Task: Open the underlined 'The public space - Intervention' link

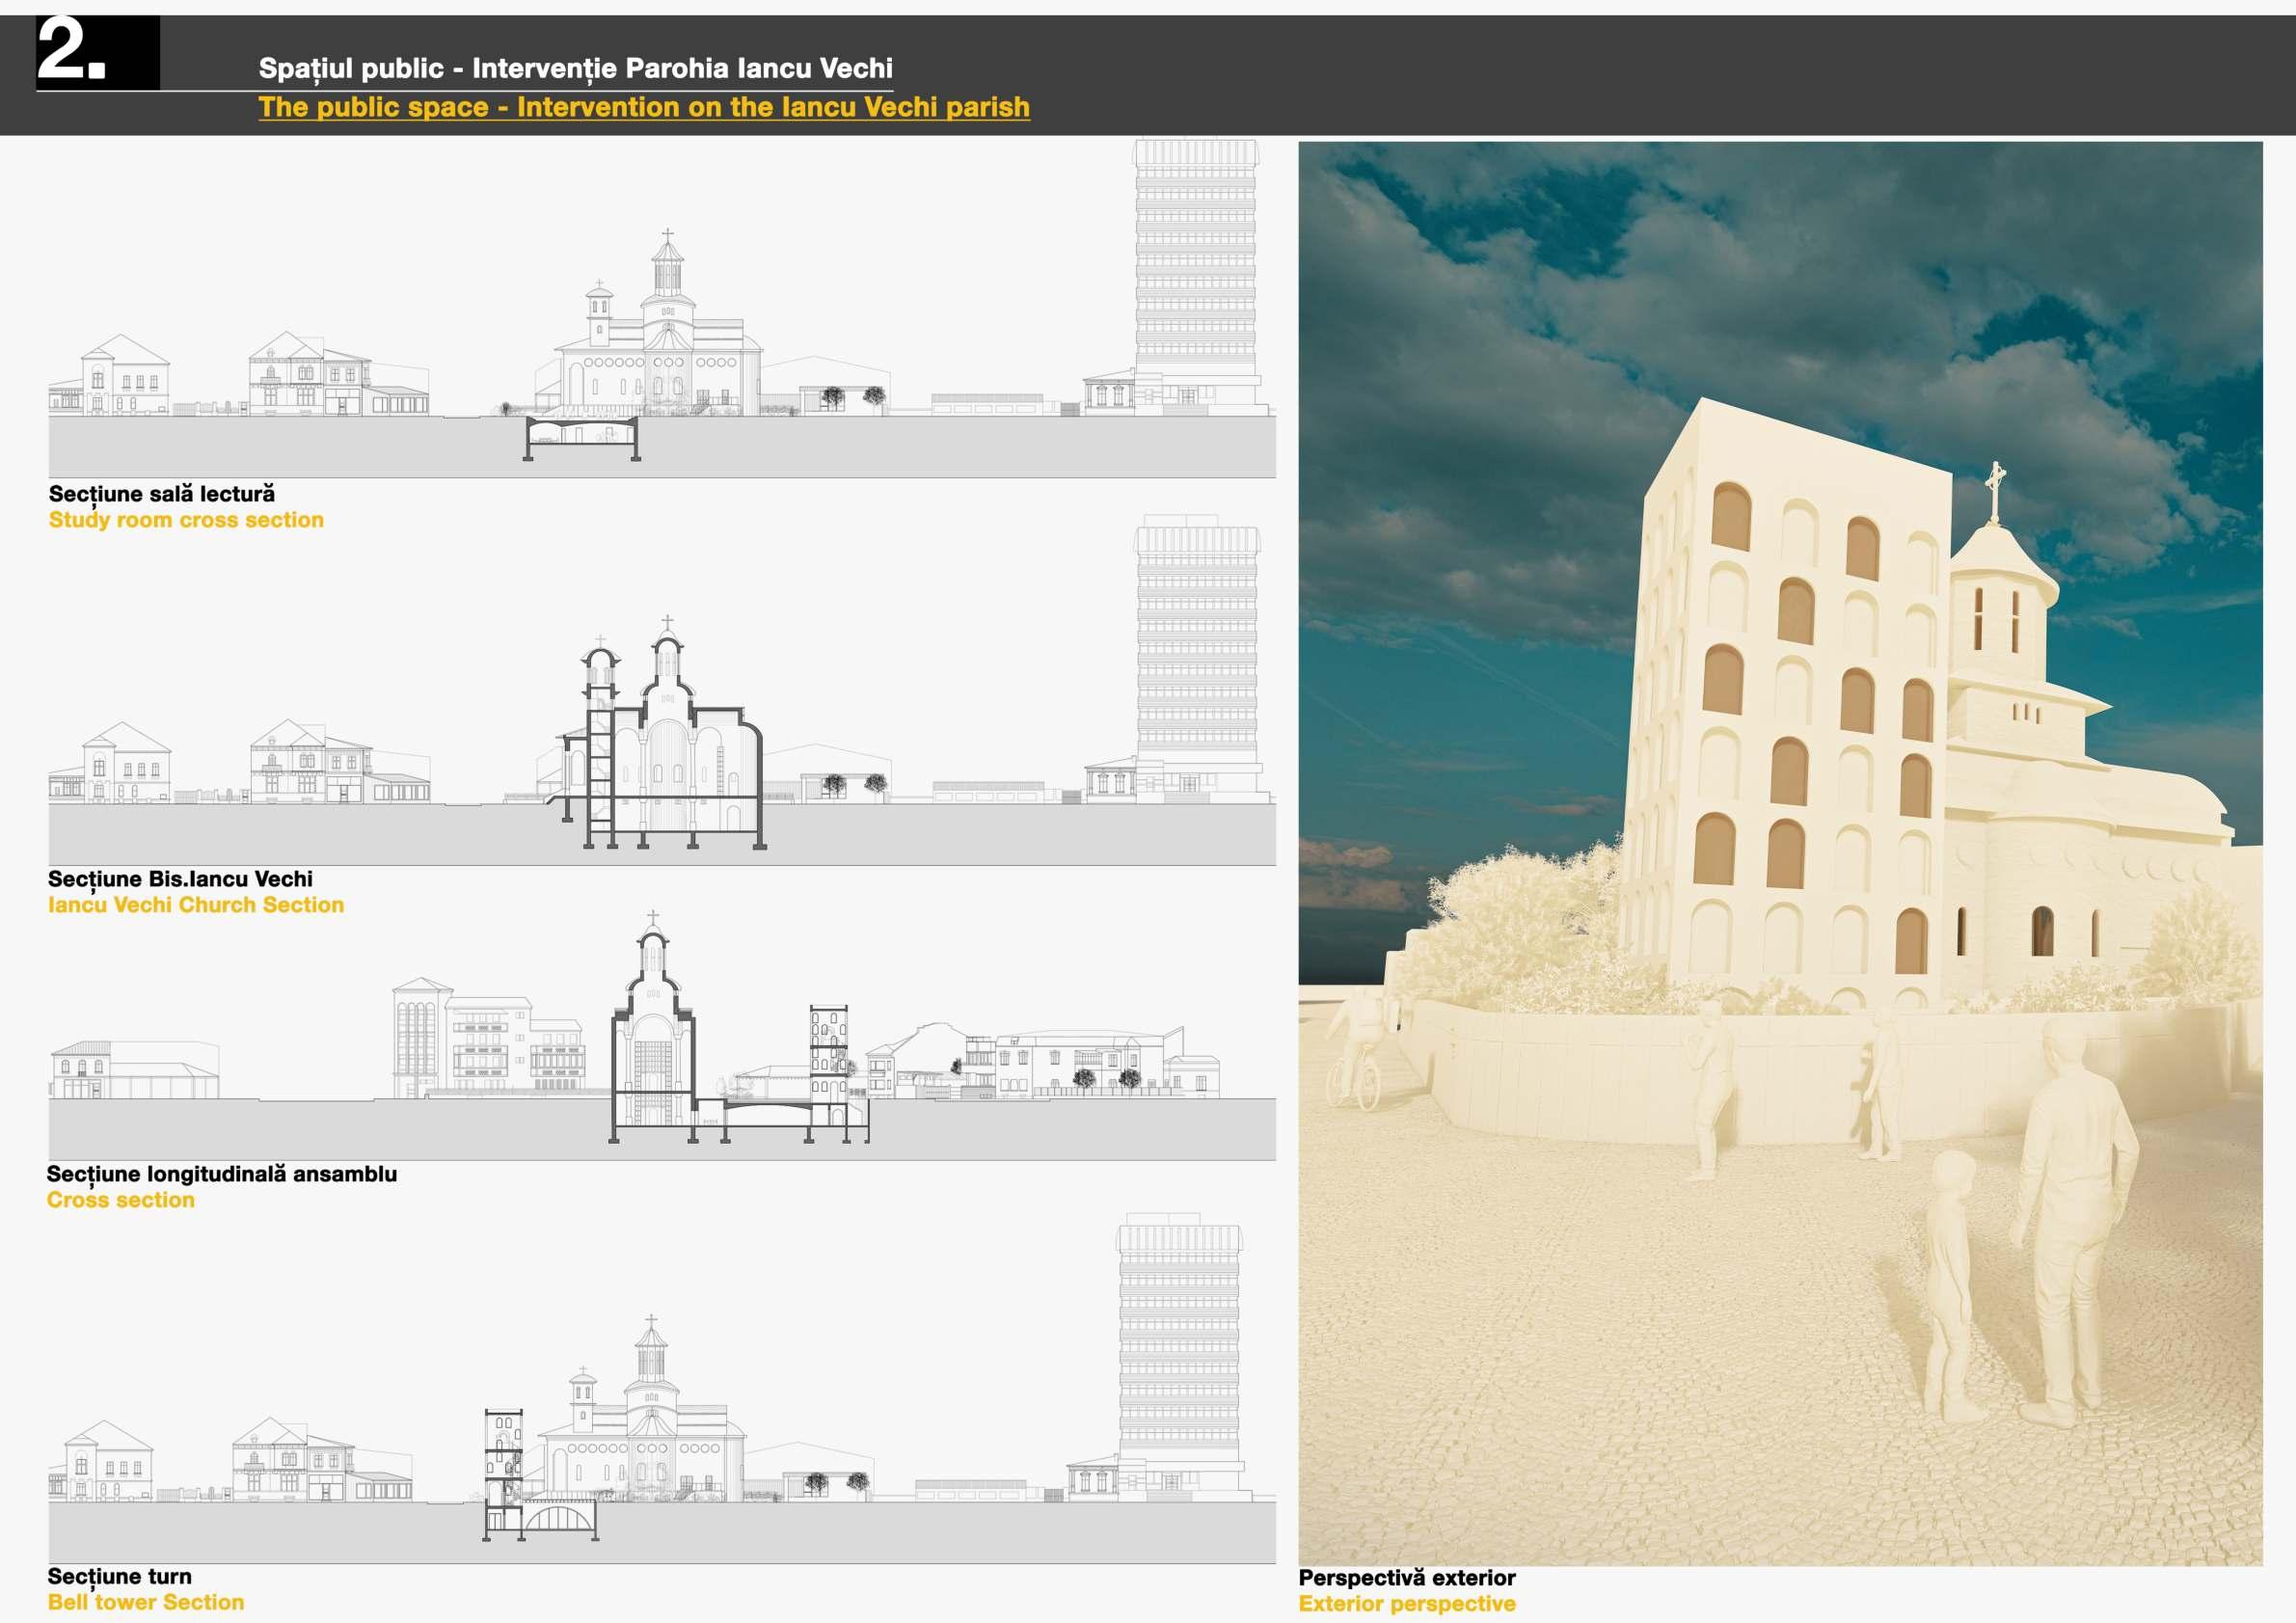Action: click(x=643, y=107)
